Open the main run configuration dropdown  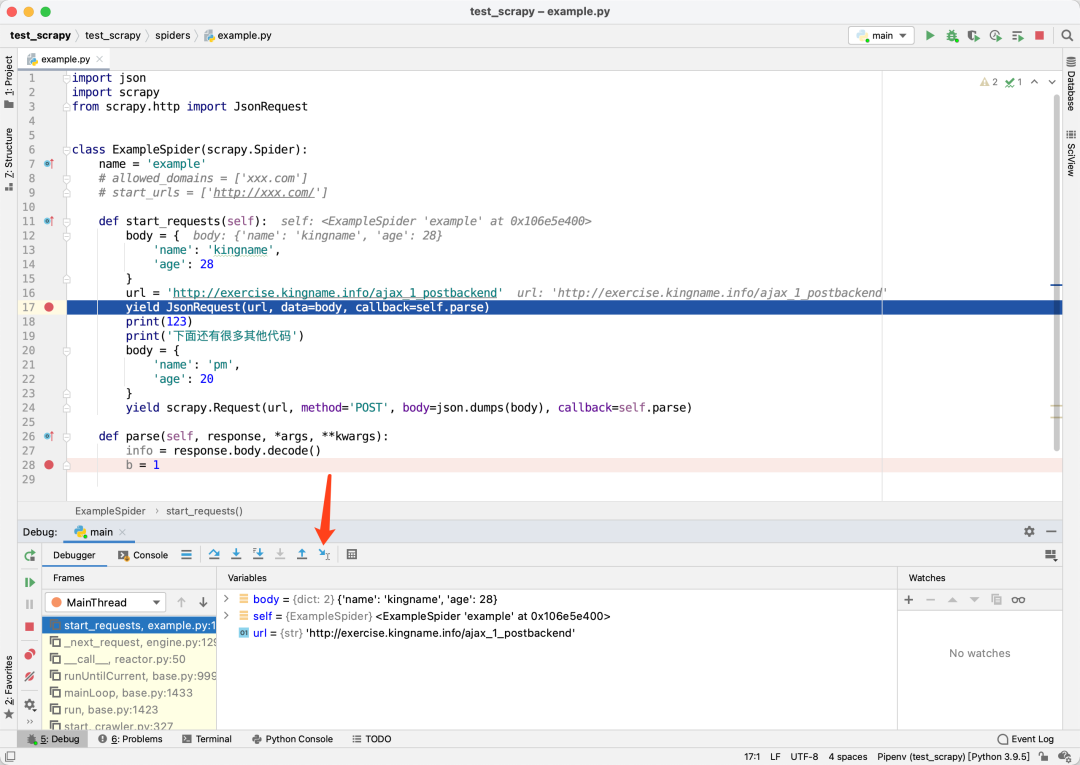point(882,35)
